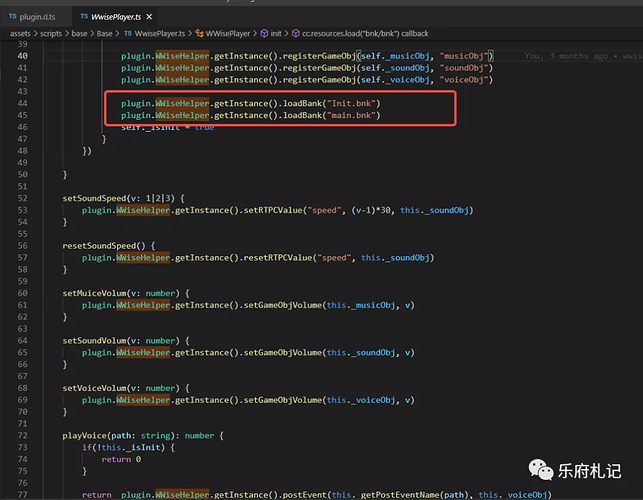Click the git blame annotation on line 40
This screenshot has width=643, height=500.
pyautogui.click(x=582, y=56)
